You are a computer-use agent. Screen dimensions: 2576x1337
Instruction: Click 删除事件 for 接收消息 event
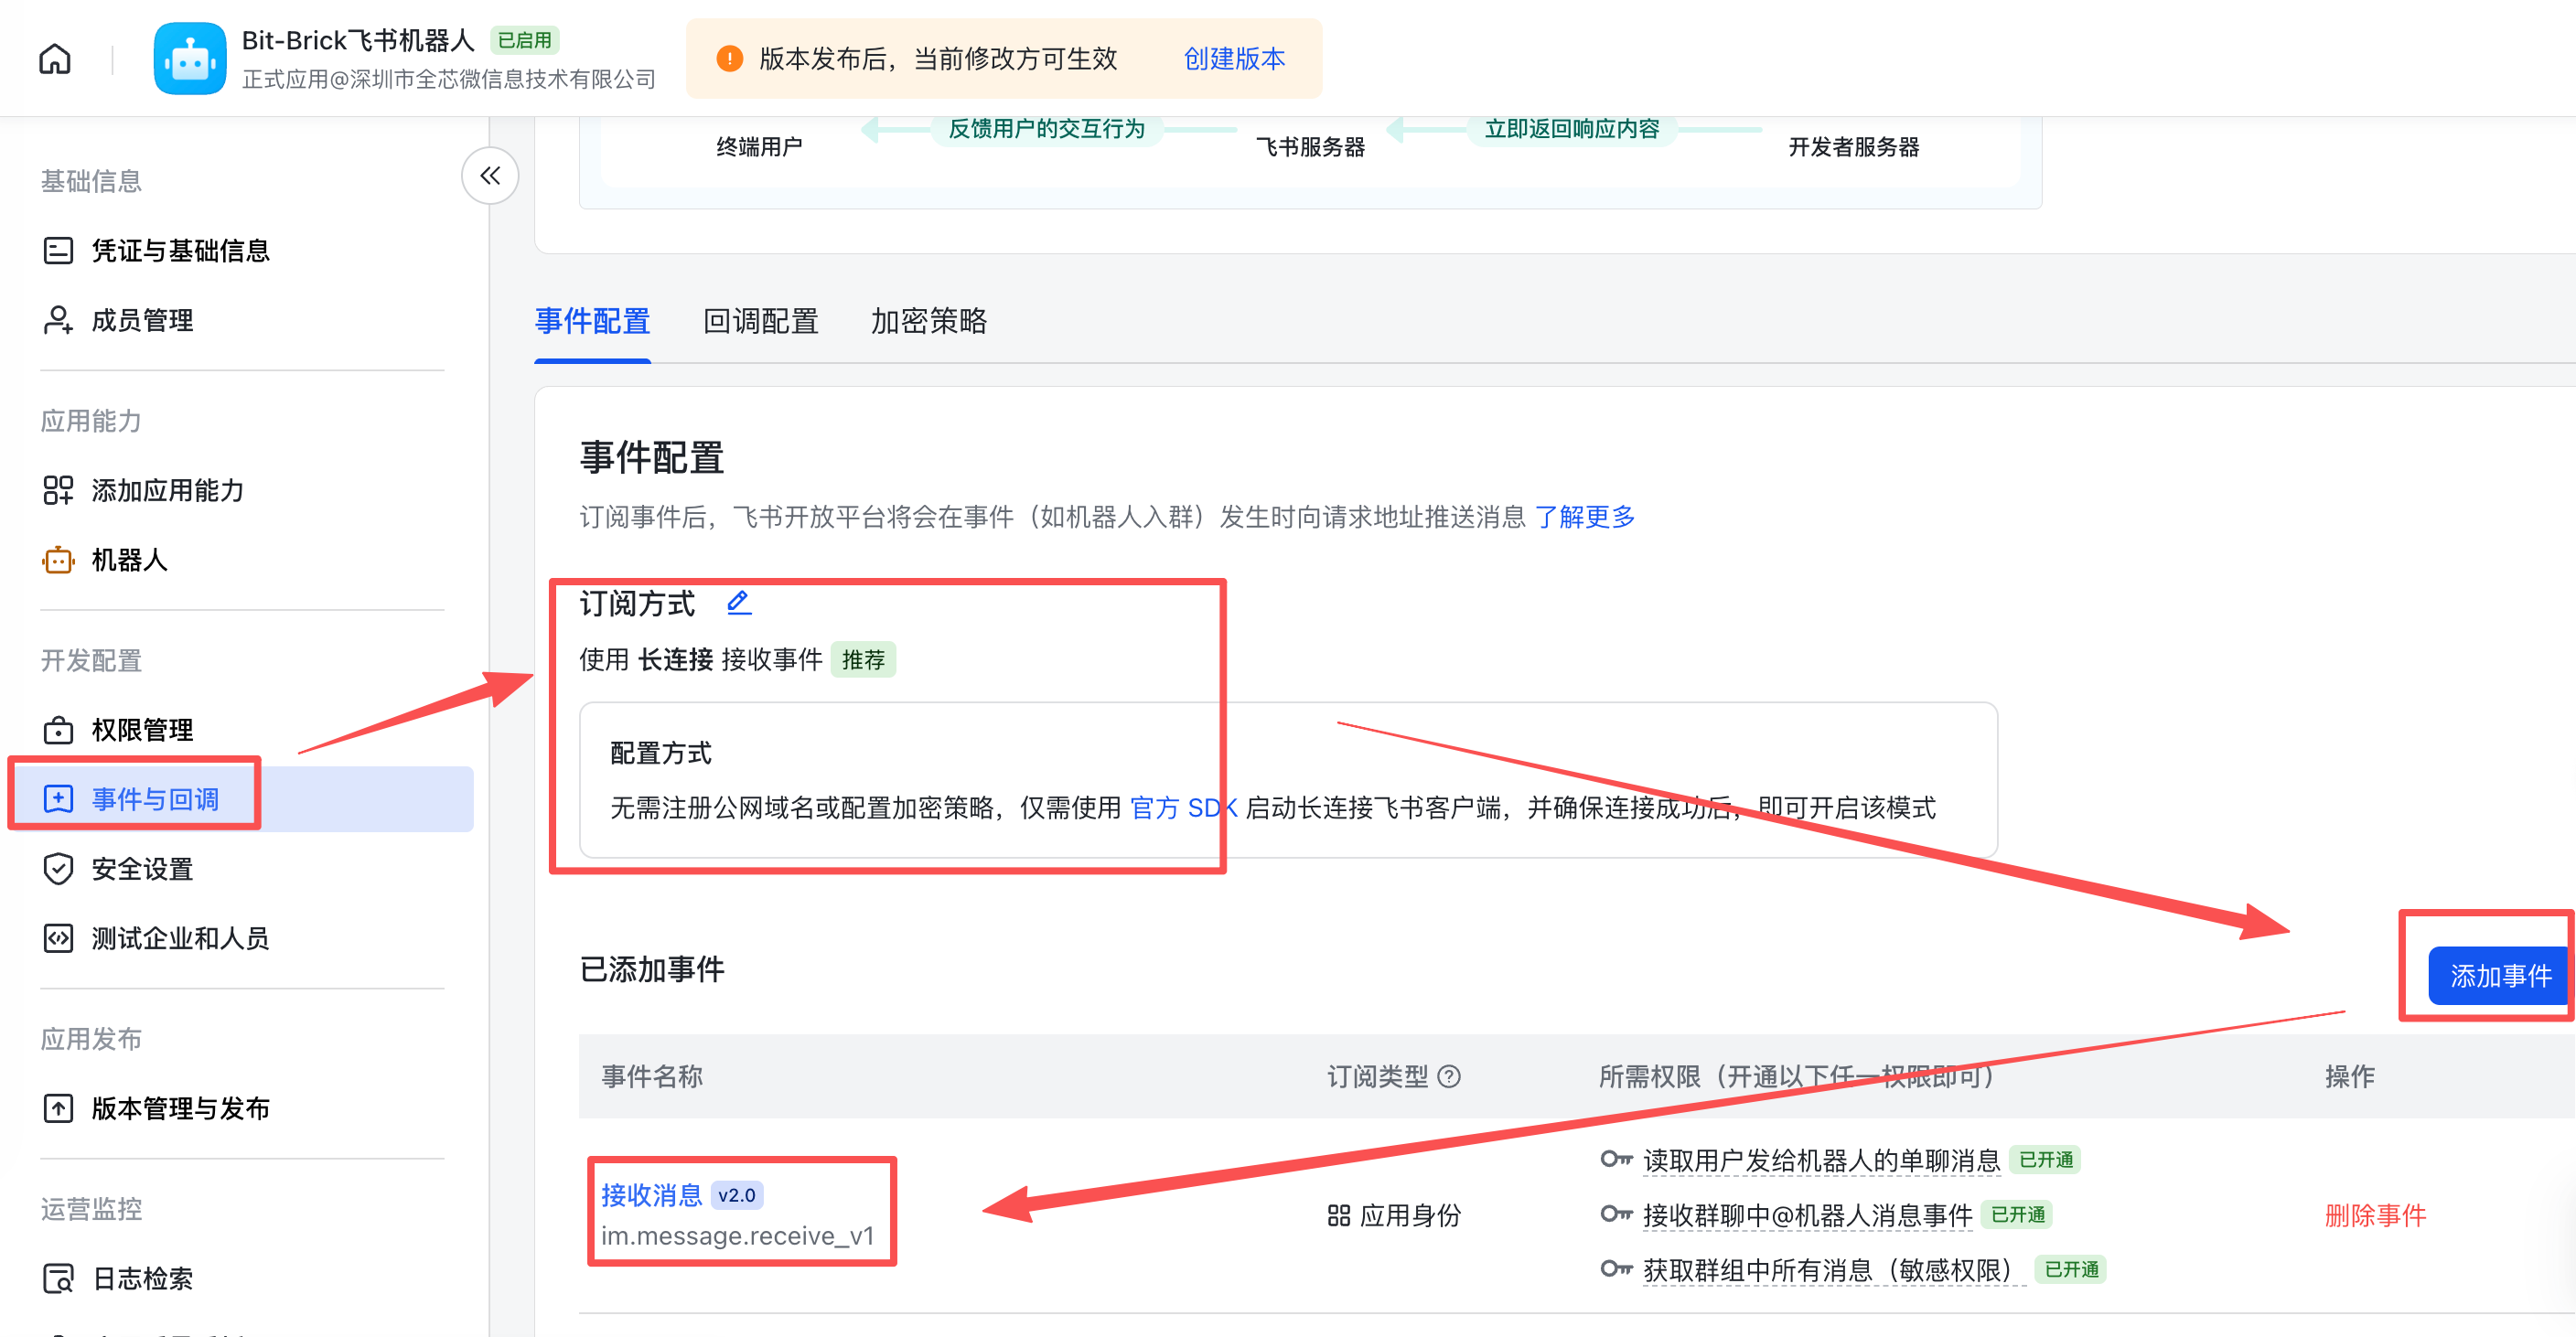point(2374,1215)
